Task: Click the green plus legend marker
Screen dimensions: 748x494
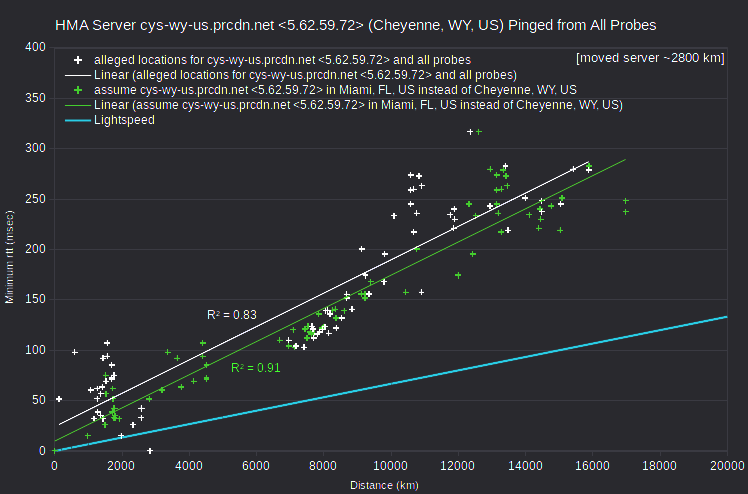Action: (78, 90)
